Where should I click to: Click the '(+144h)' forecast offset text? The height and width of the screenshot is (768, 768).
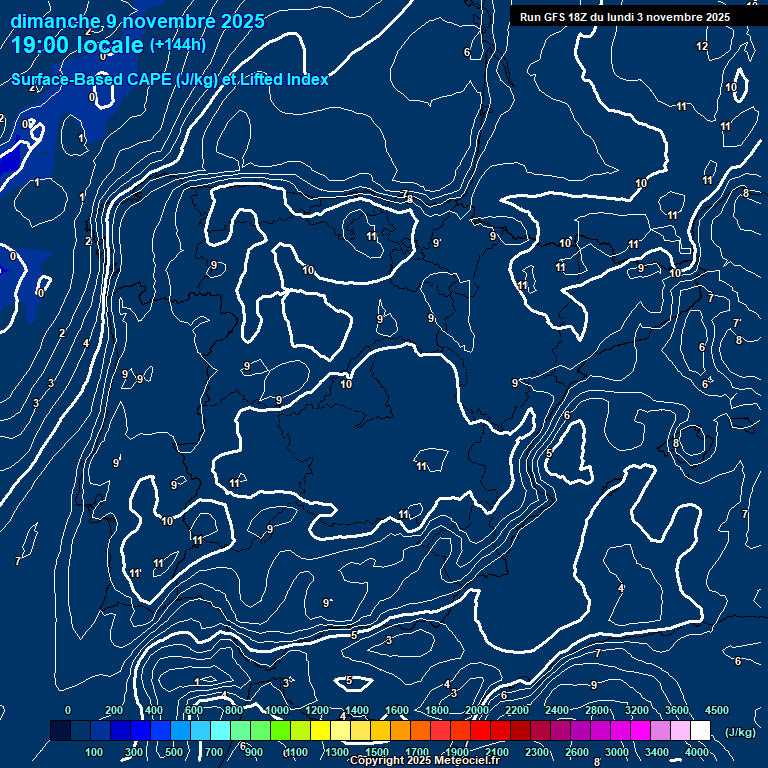(177, 45)
